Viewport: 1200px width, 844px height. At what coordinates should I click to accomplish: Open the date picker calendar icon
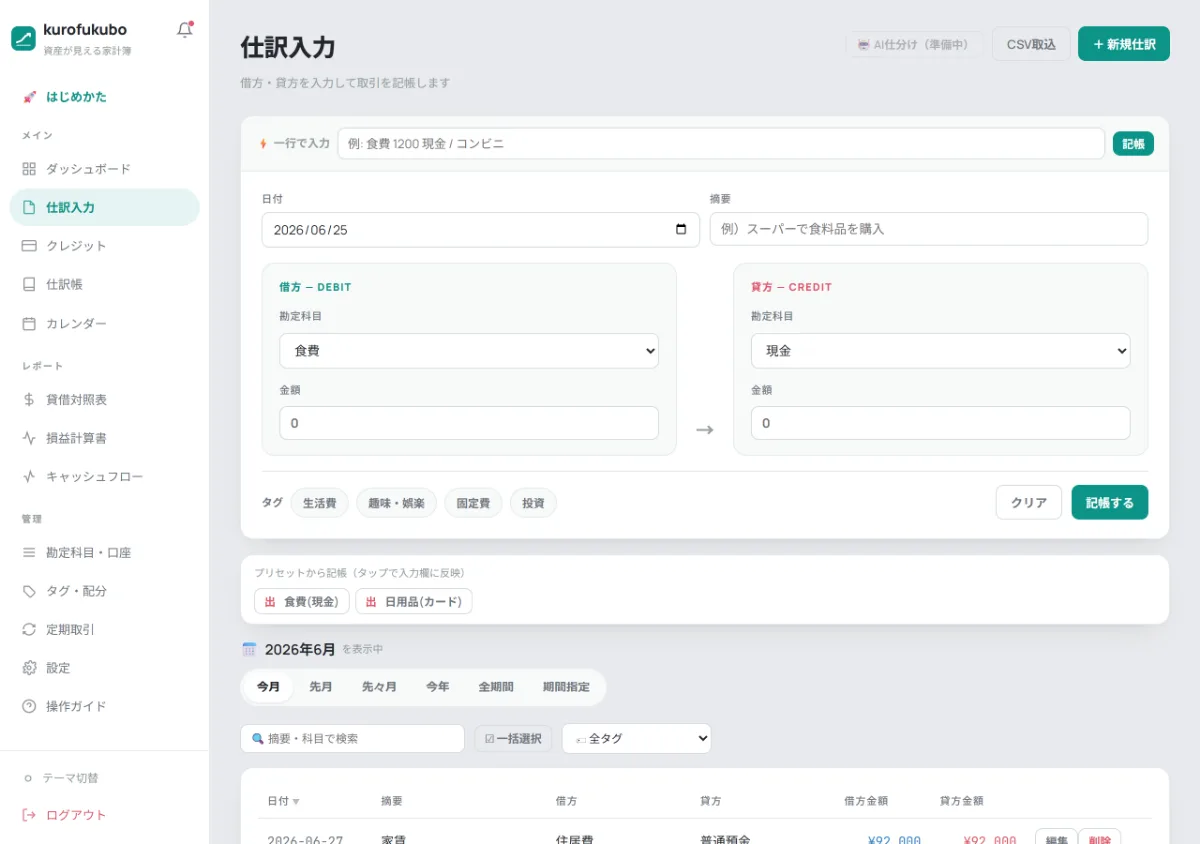[681, 229]
